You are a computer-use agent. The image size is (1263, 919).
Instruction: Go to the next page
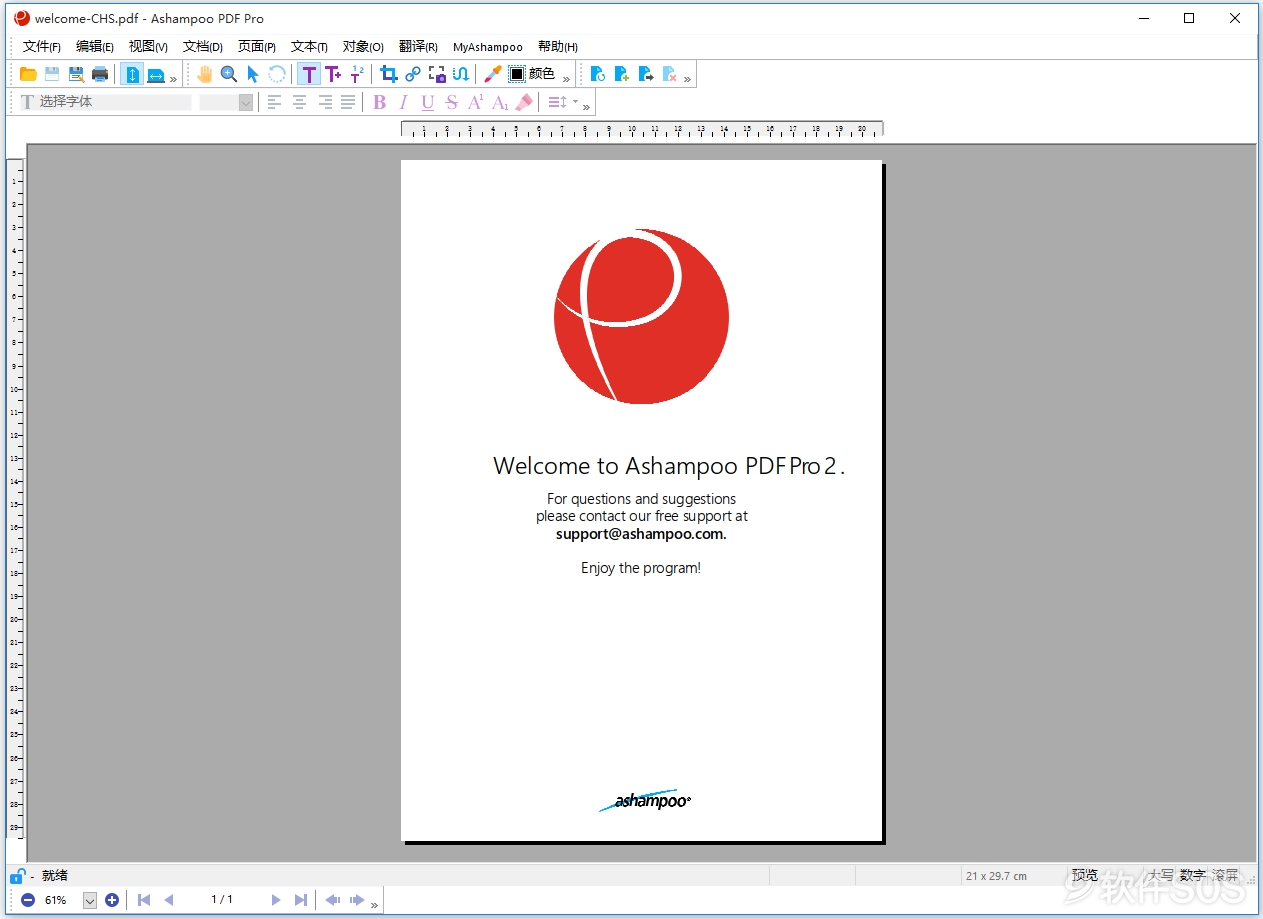276,900
